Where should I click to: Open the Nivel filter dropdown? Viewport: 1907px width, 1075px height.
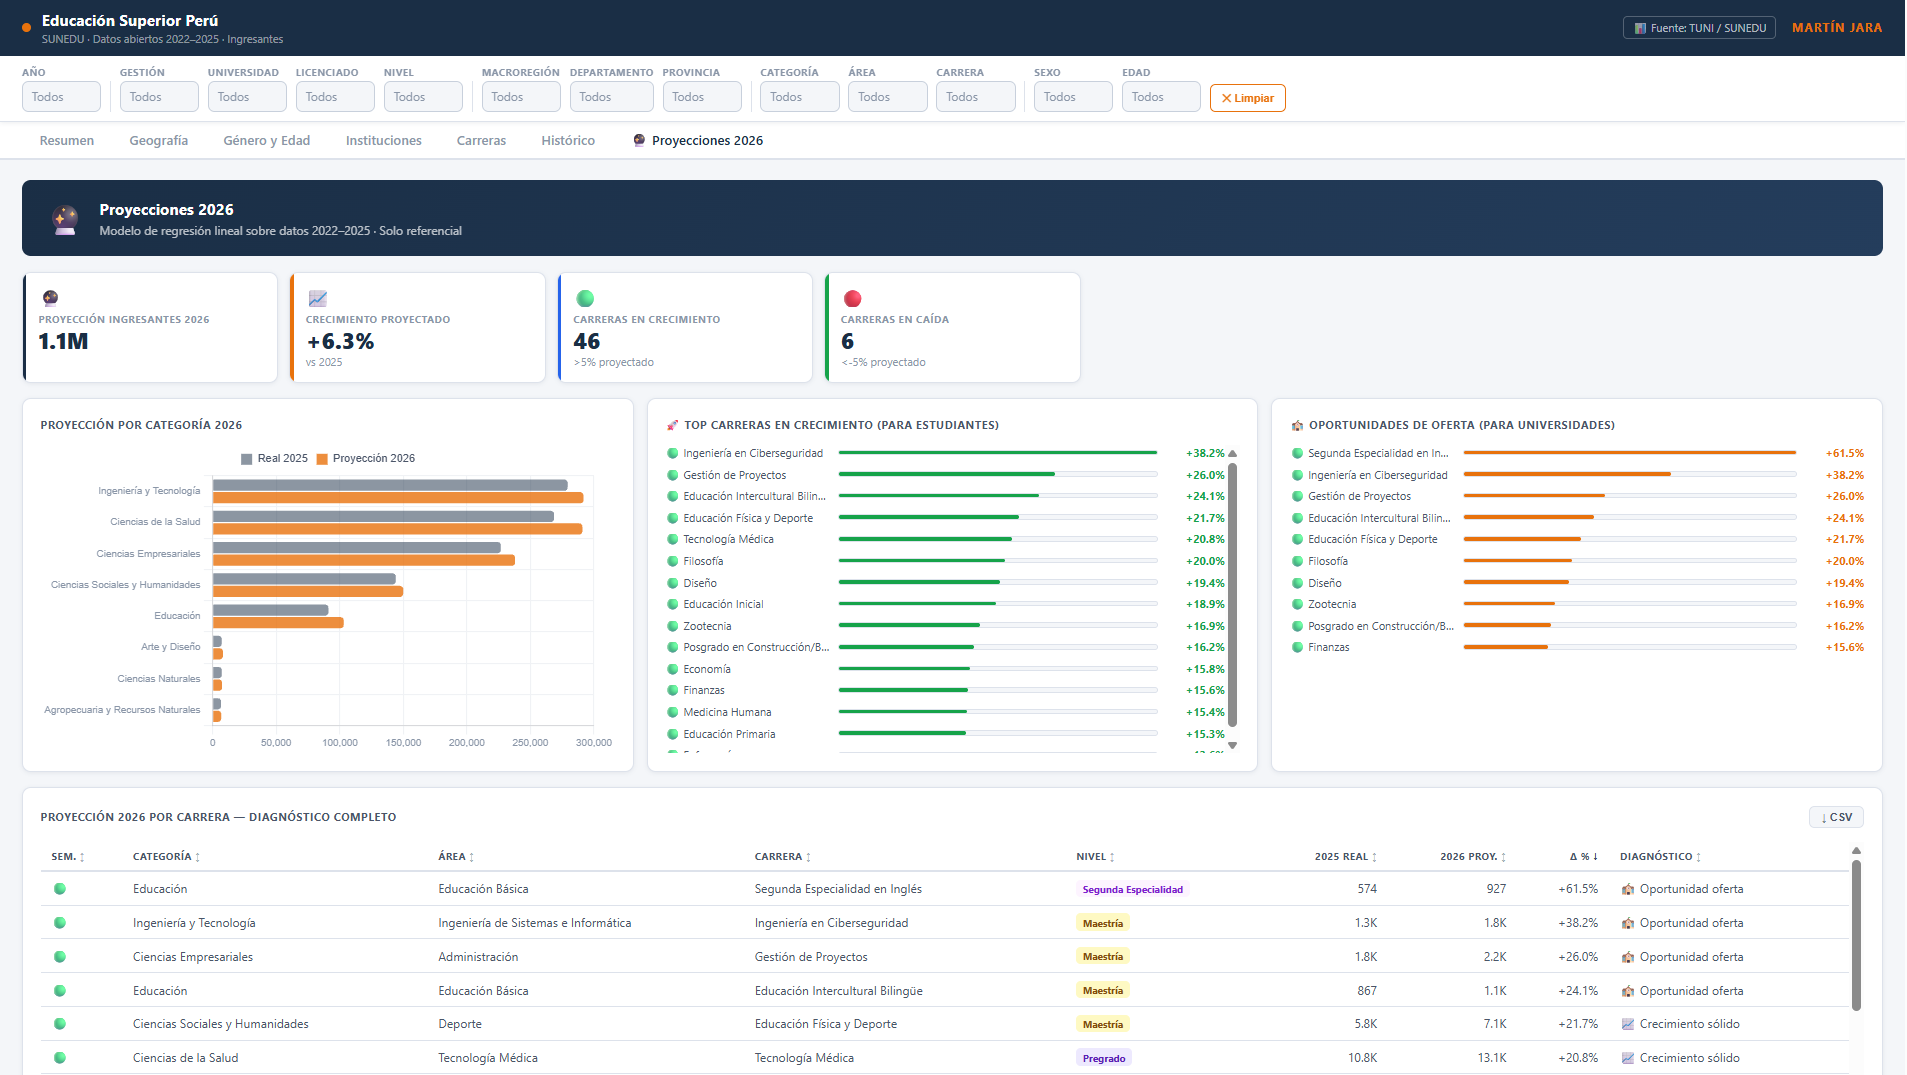[423, 97]
